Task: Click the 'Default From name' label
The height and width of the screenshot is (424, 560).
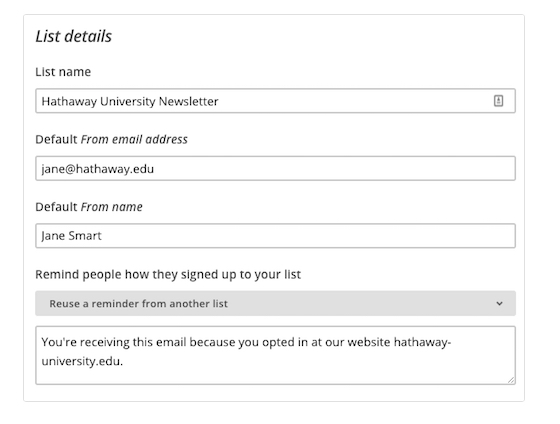Action: coord(89,207)
